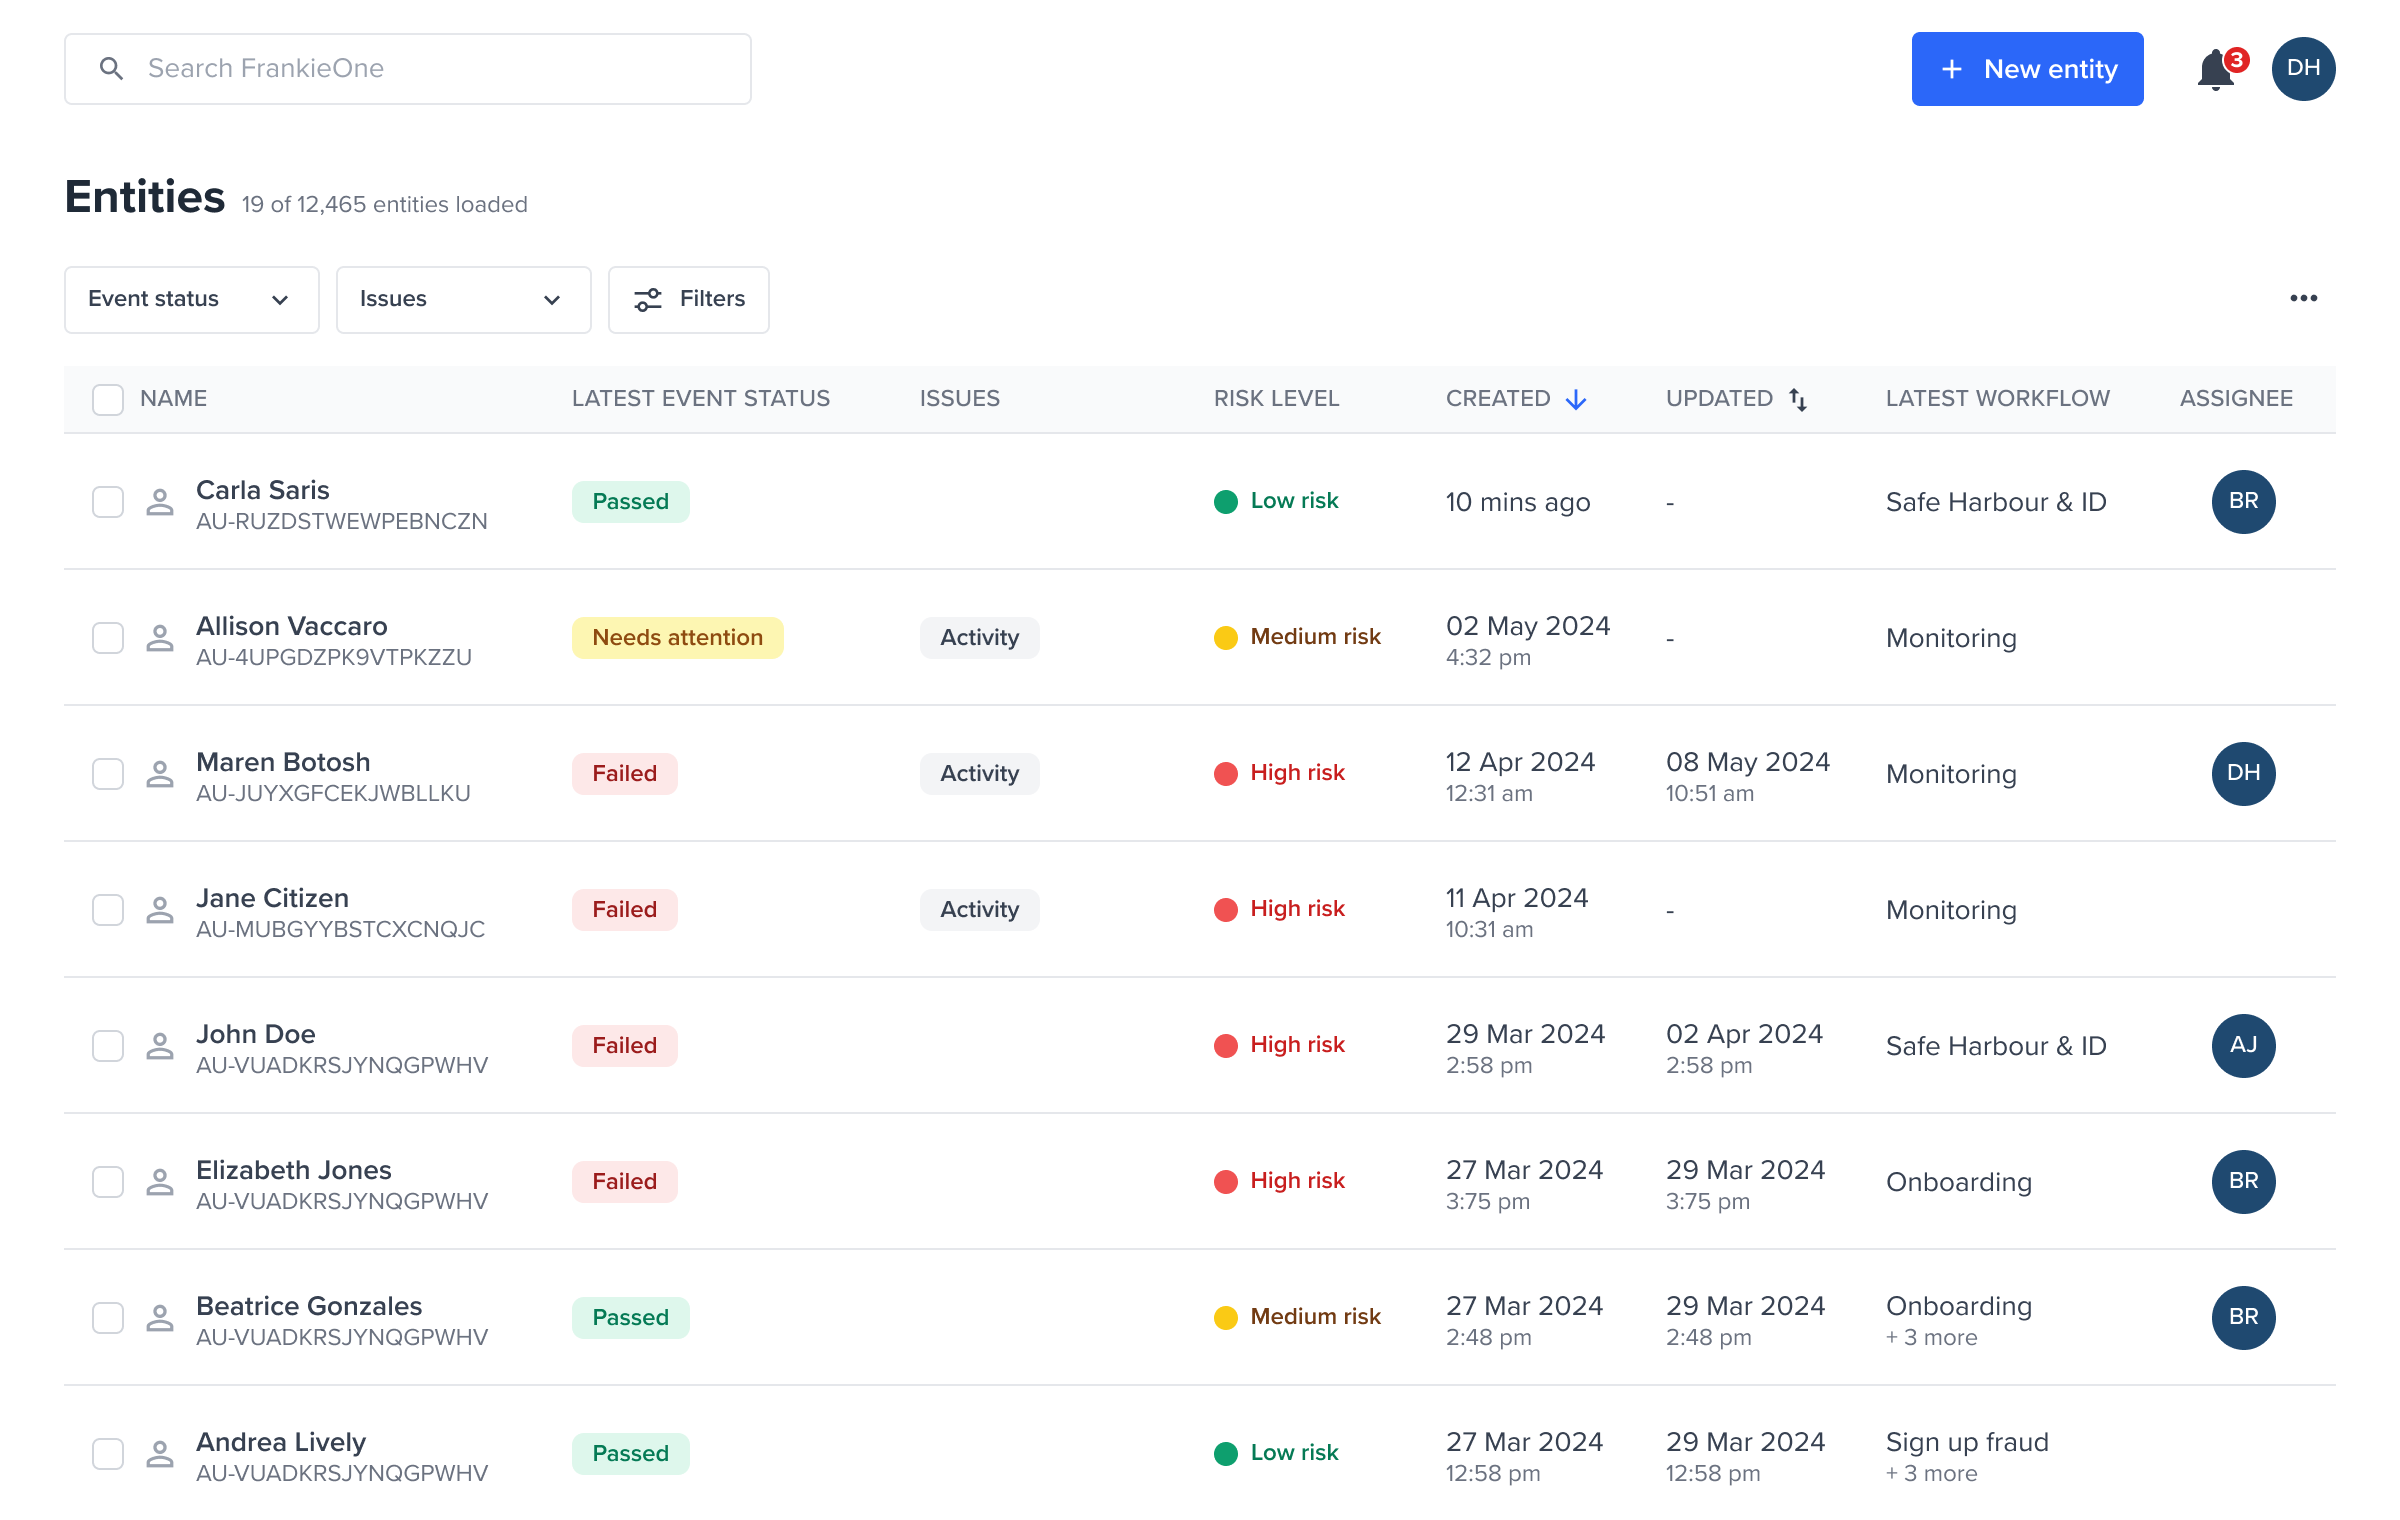Image resolution: width=2400 pixels, height=1520 pixels.
Task: Tick the checkbox for Elizabeth Jones
Action: 108,1182
